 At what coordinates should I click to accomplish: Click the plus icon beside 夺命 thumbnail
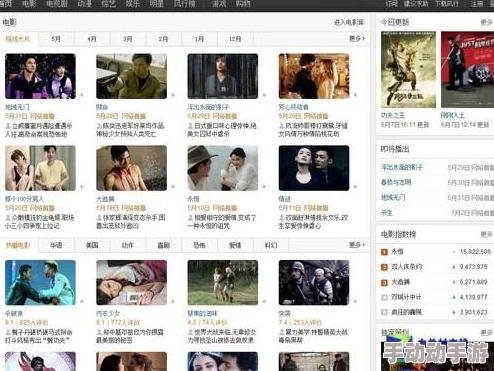coord(173,95)
